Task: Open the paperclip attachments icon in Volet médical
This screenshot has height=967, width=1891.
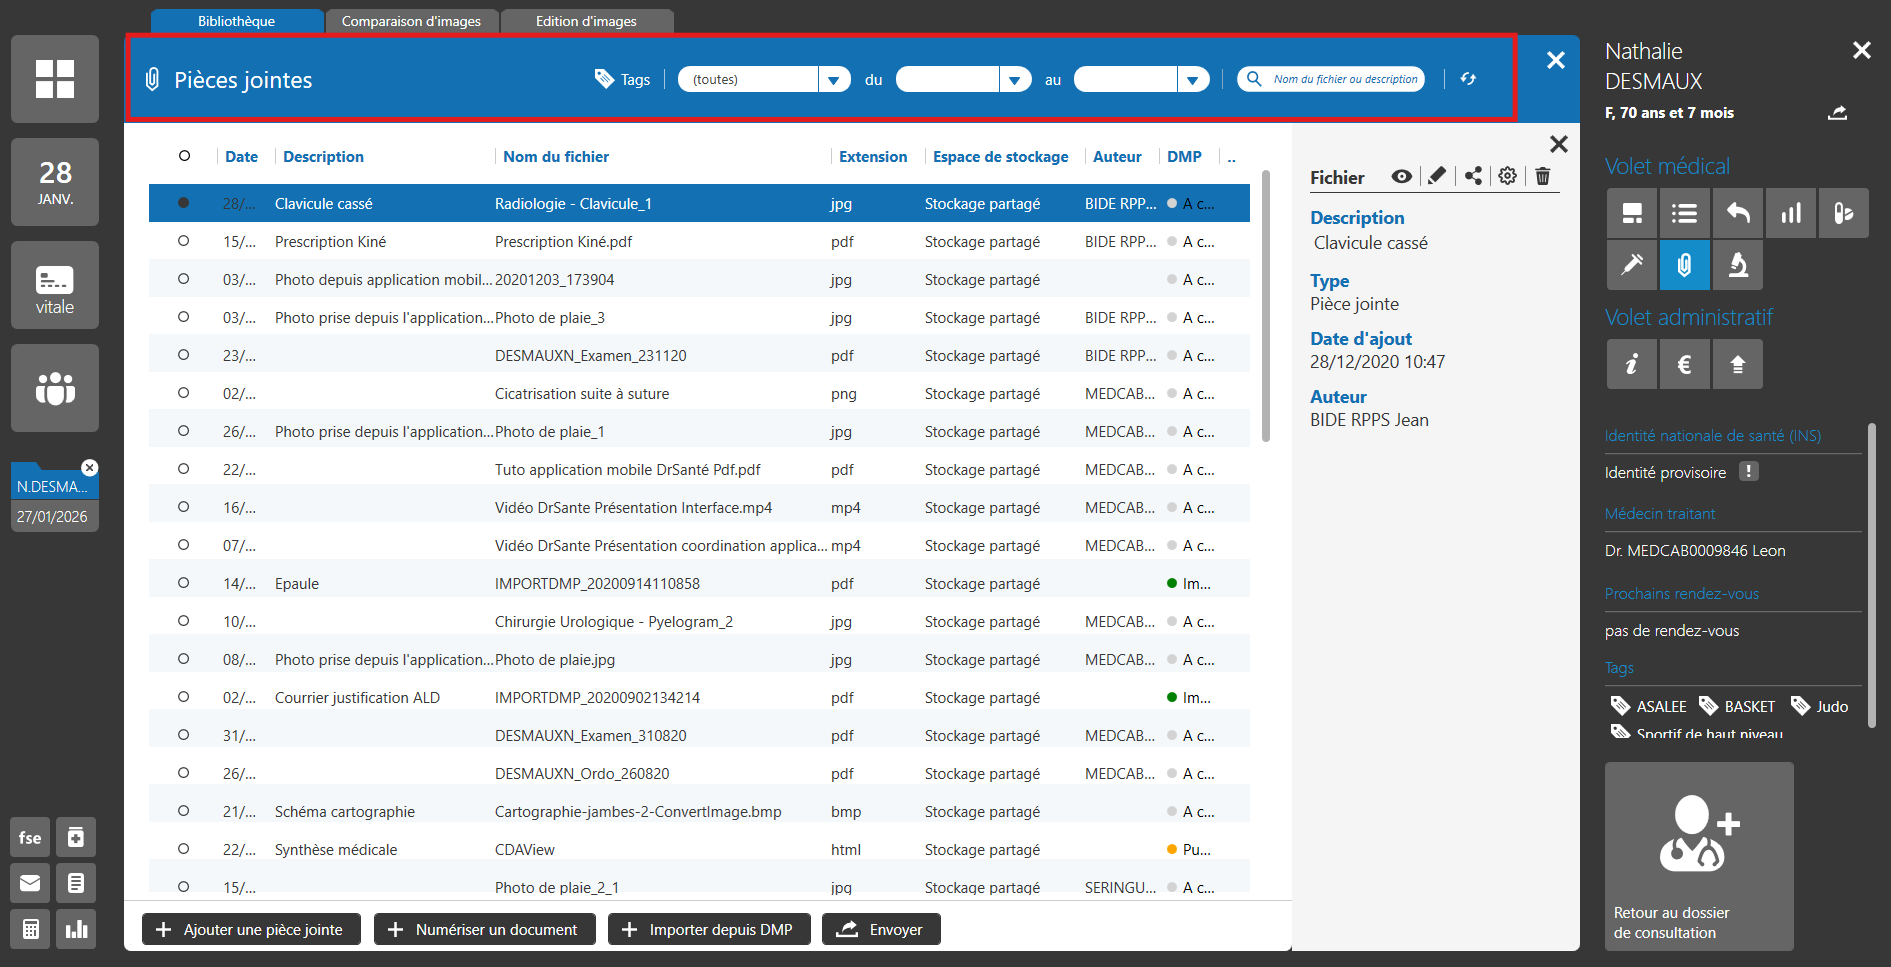Action: (1684, 265)
